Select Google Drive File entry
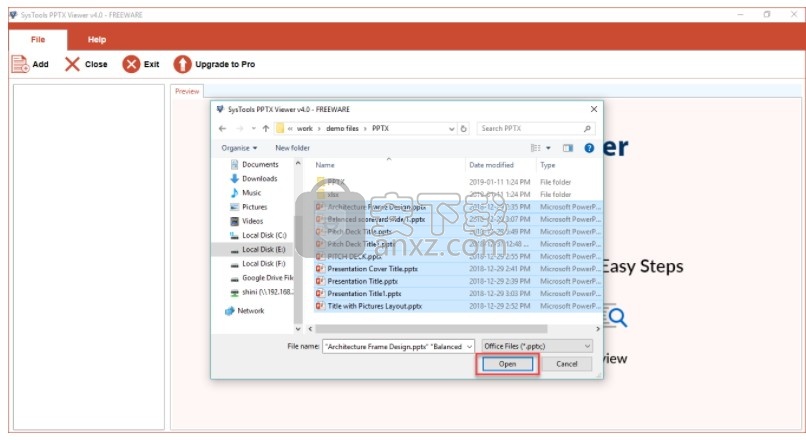This screenshot has height=440, width=806. [267, 278]
